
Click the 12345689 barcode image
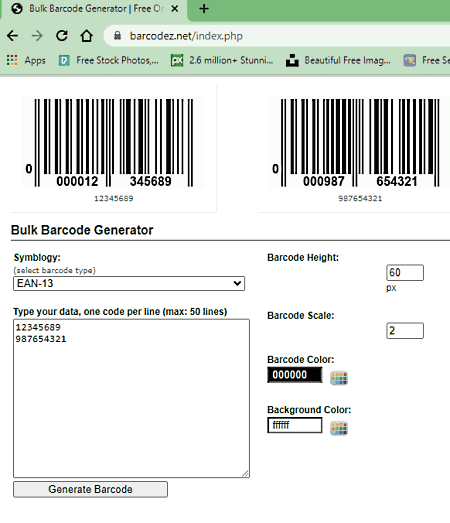[113, 142]
